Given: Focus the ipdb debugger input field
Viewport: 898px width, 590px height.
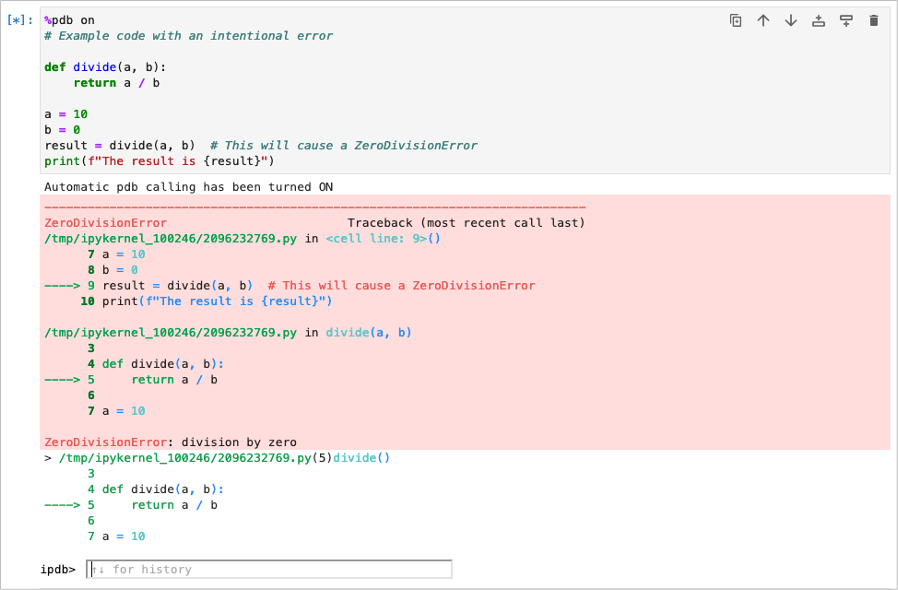Looking at the screenshot, I should [x=269, y=569].
